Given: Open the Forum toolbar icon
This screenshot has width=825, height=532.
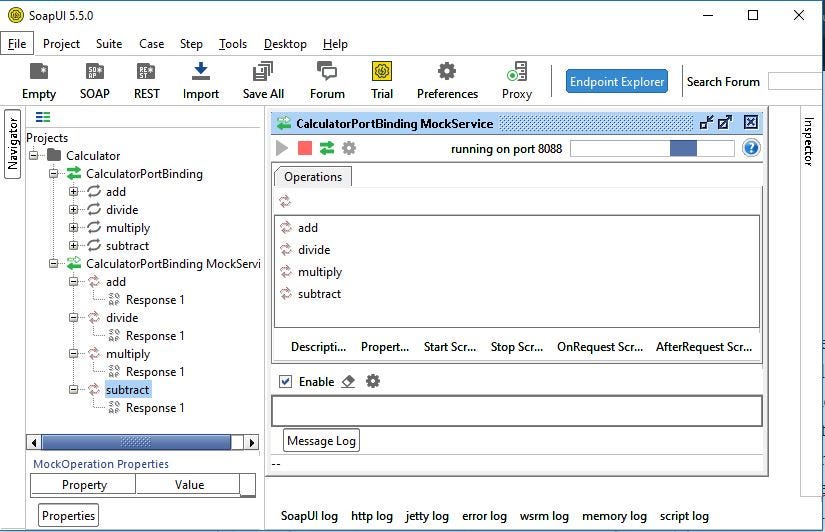Looking at the screenshot, I should [x=327, y=82].
